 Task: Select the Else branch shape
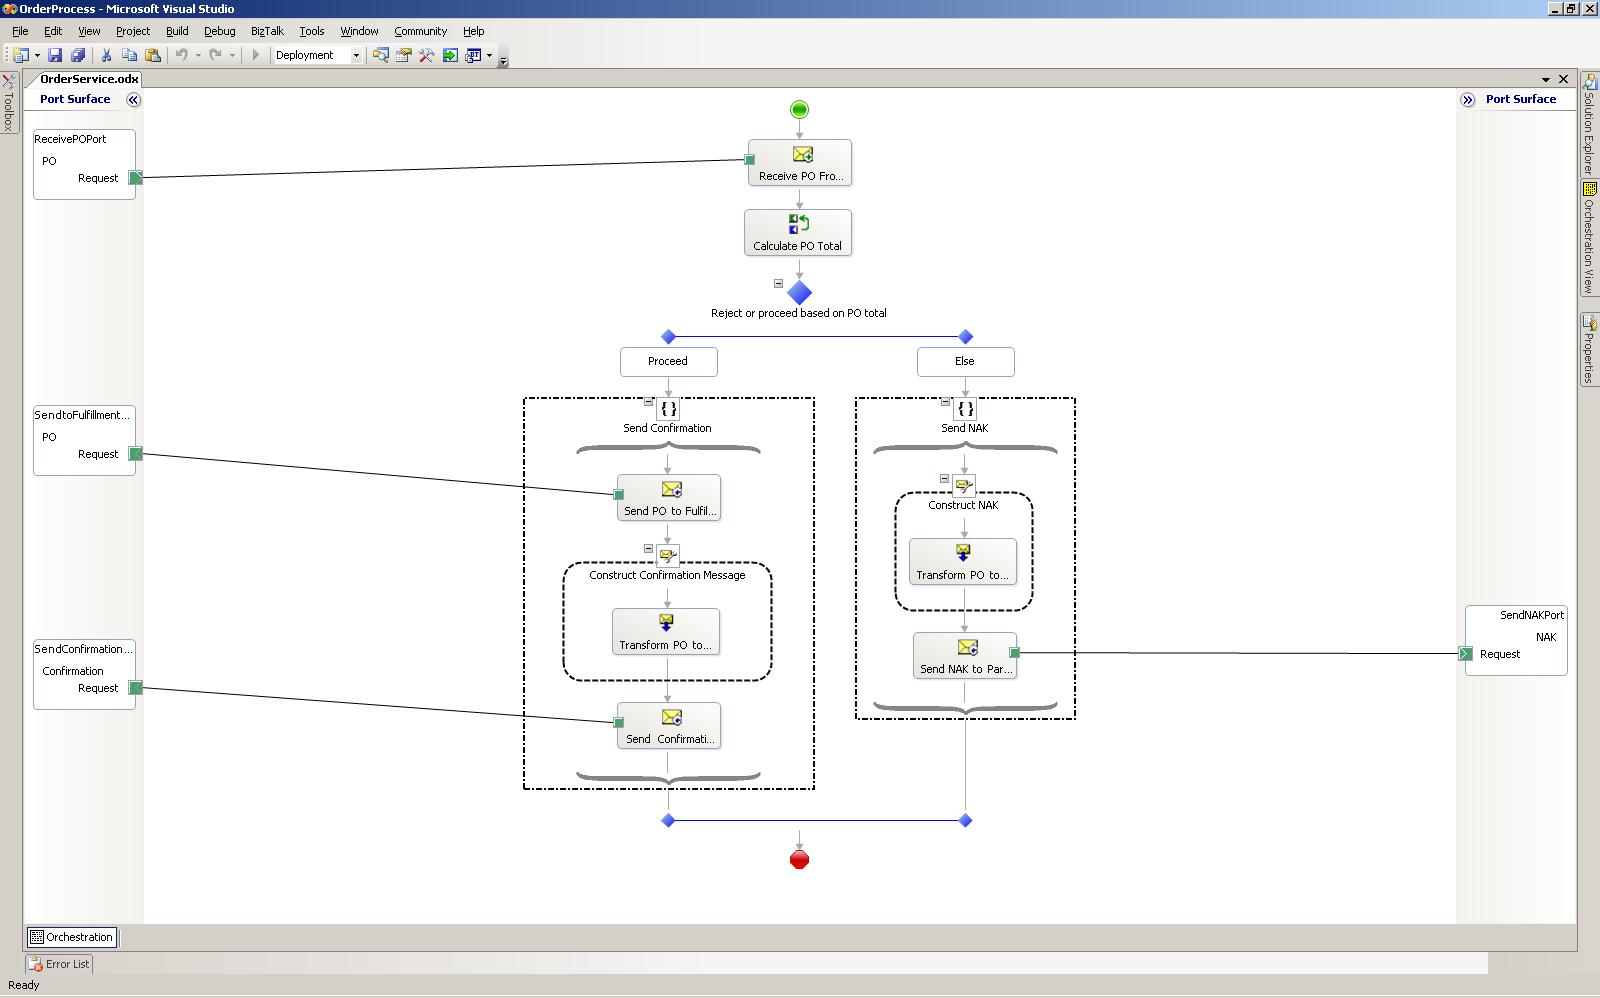tap(965, 362)
